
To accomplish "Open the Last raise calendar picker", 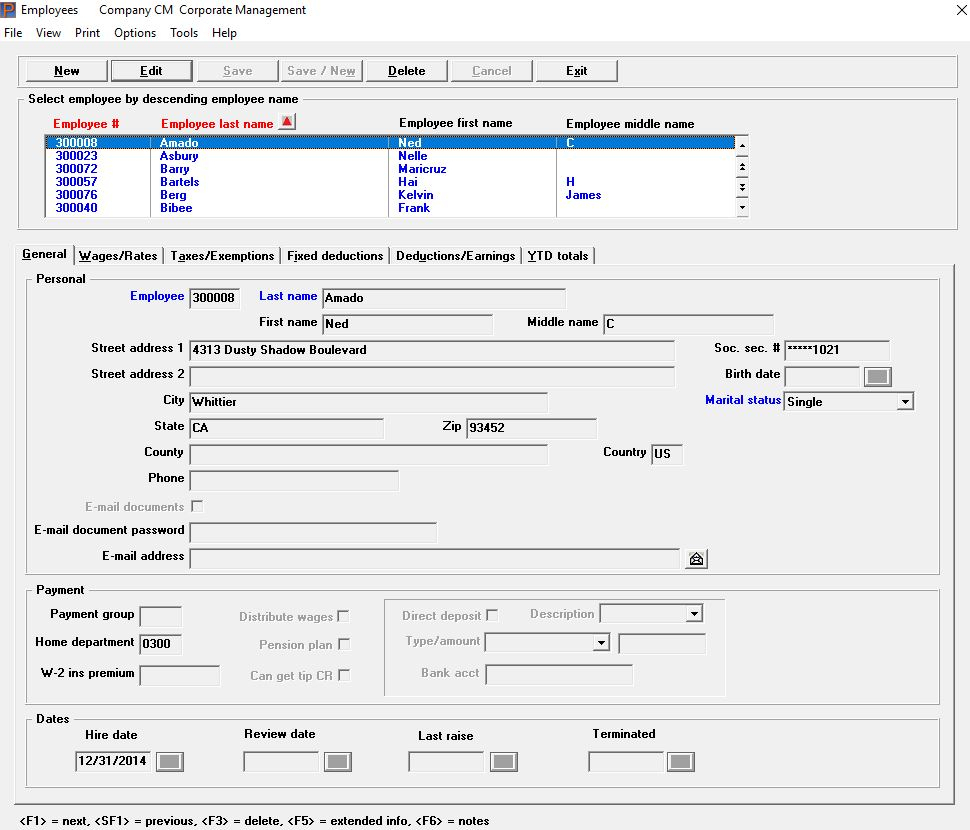I will [503, 762].
